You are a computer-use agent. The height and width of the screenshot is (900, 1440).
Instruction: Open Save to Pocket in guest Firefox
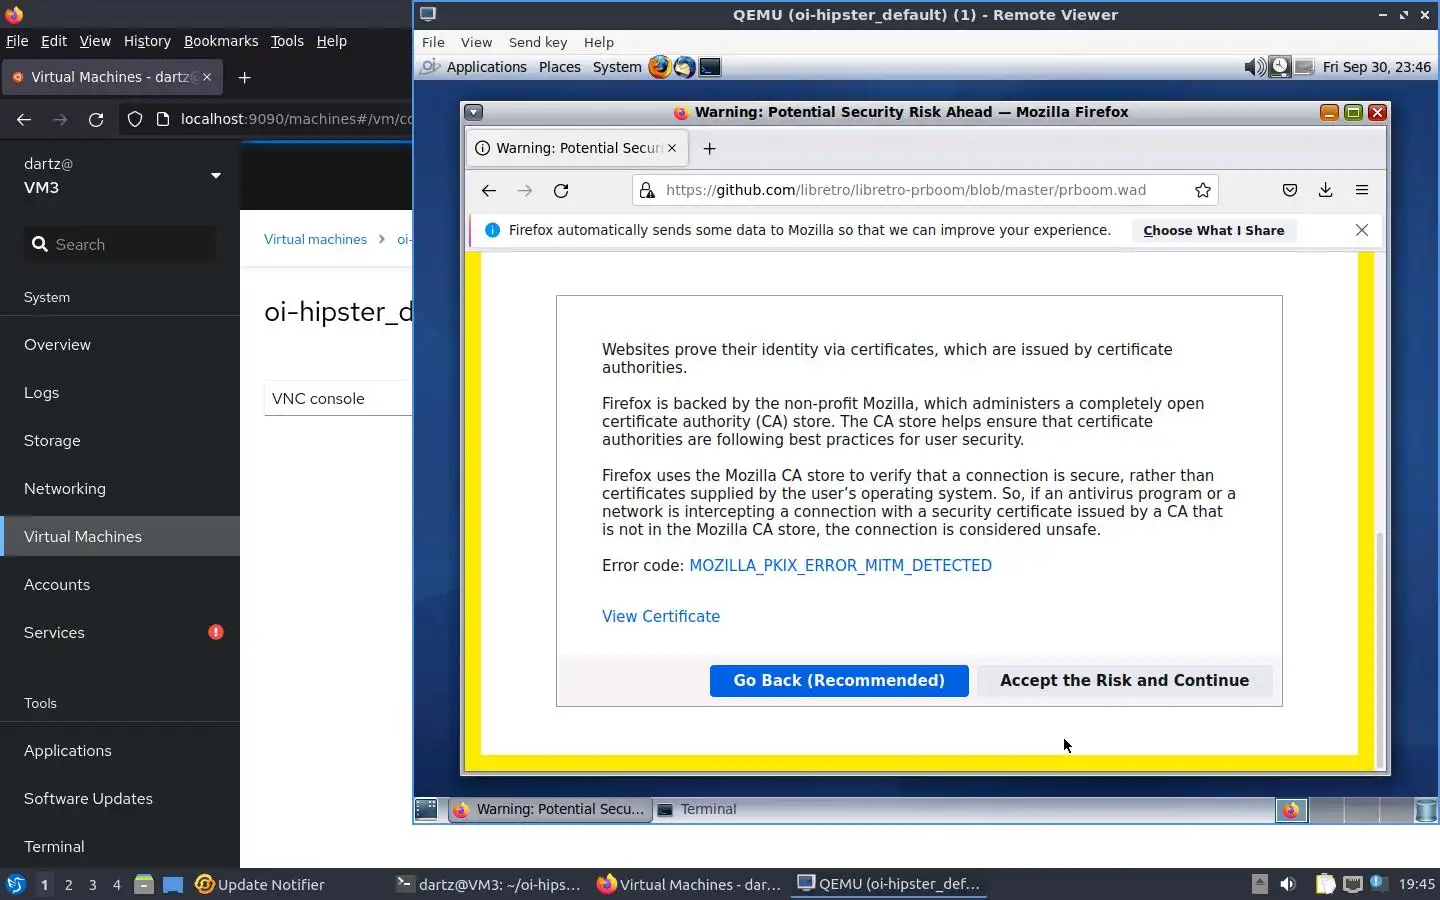point(1290,190)
